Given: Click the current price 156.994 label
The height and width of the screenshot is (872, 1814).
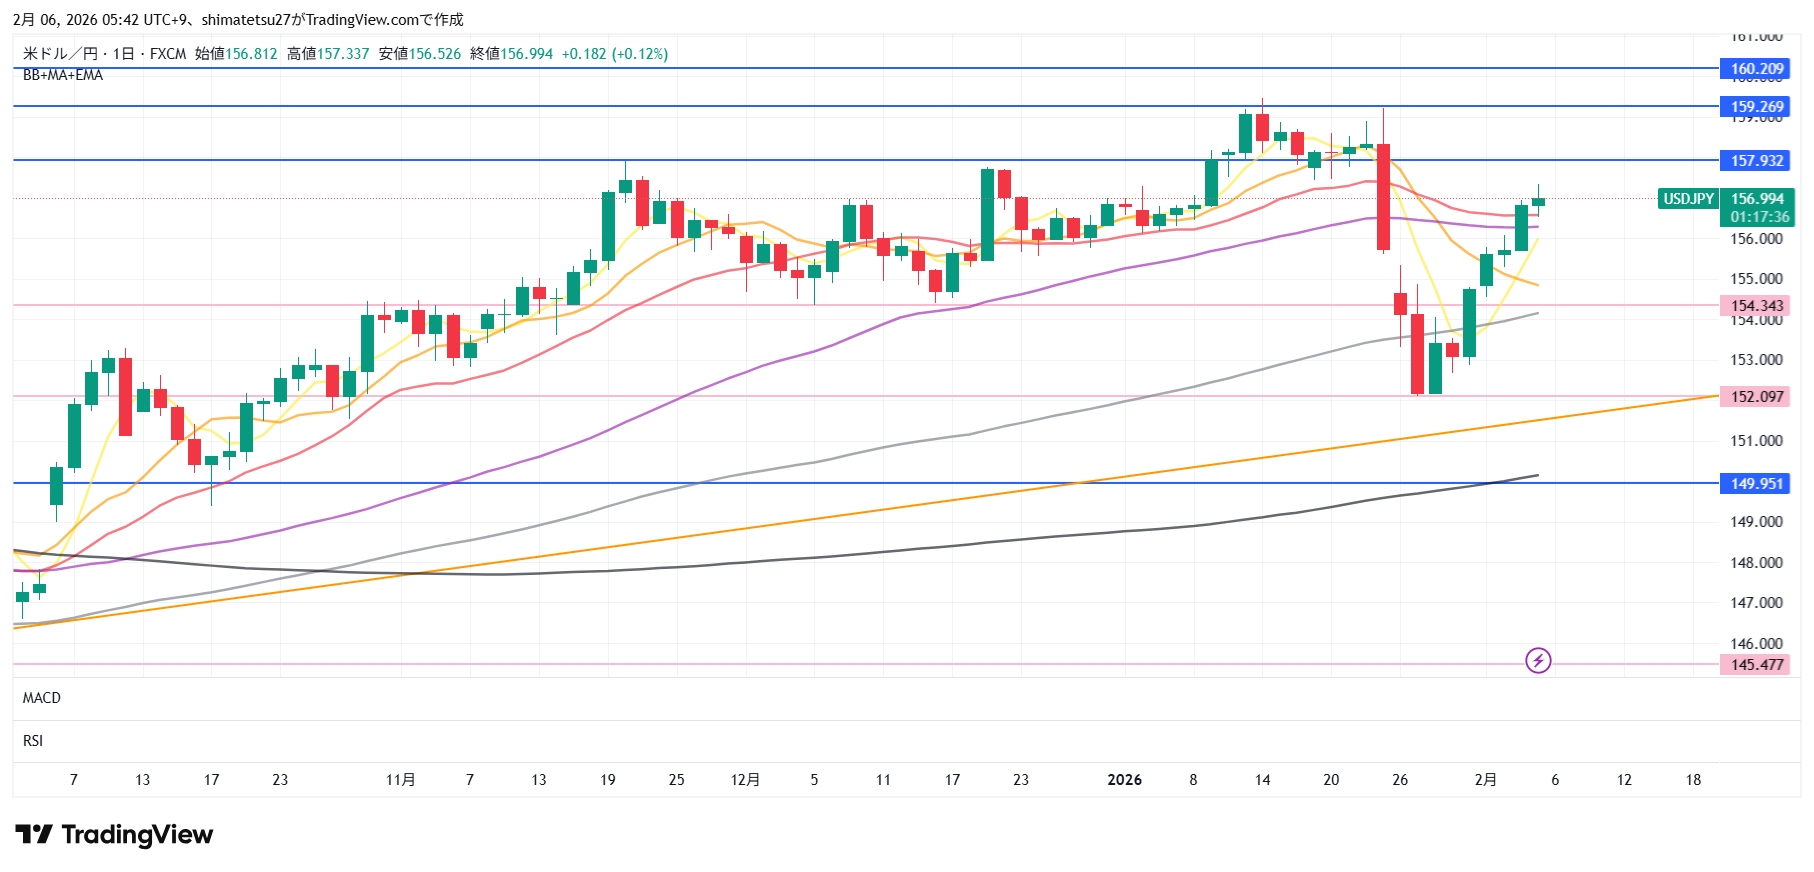Looking at the screenshot, I should 1758,199.
